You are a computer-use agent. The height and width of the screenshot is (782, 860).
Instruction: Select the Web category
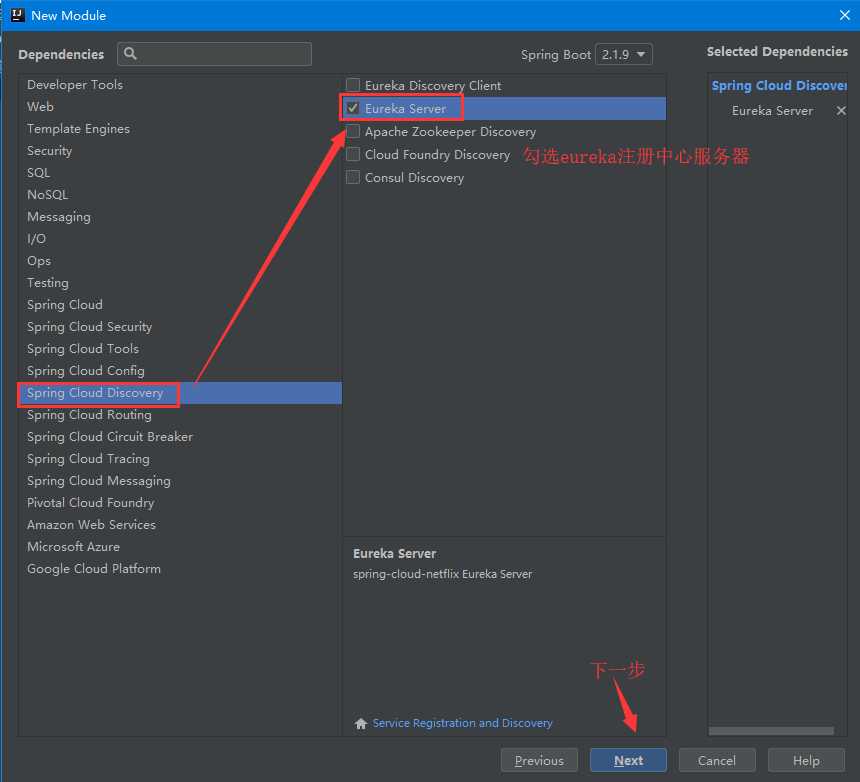(179, 106)
